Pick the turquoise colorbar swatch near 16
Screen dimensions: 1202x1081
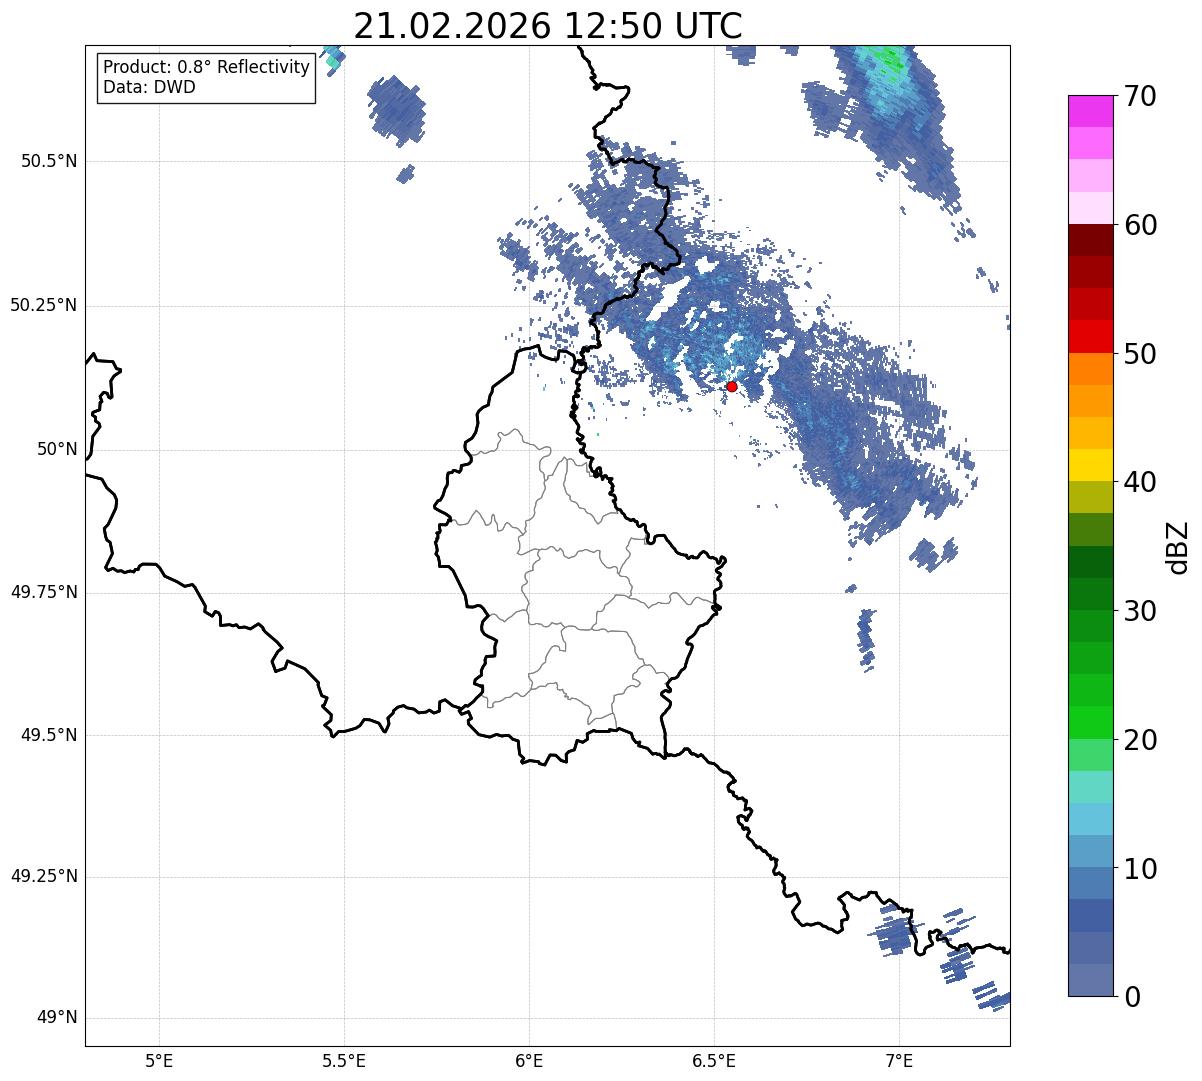[1090, 787]
